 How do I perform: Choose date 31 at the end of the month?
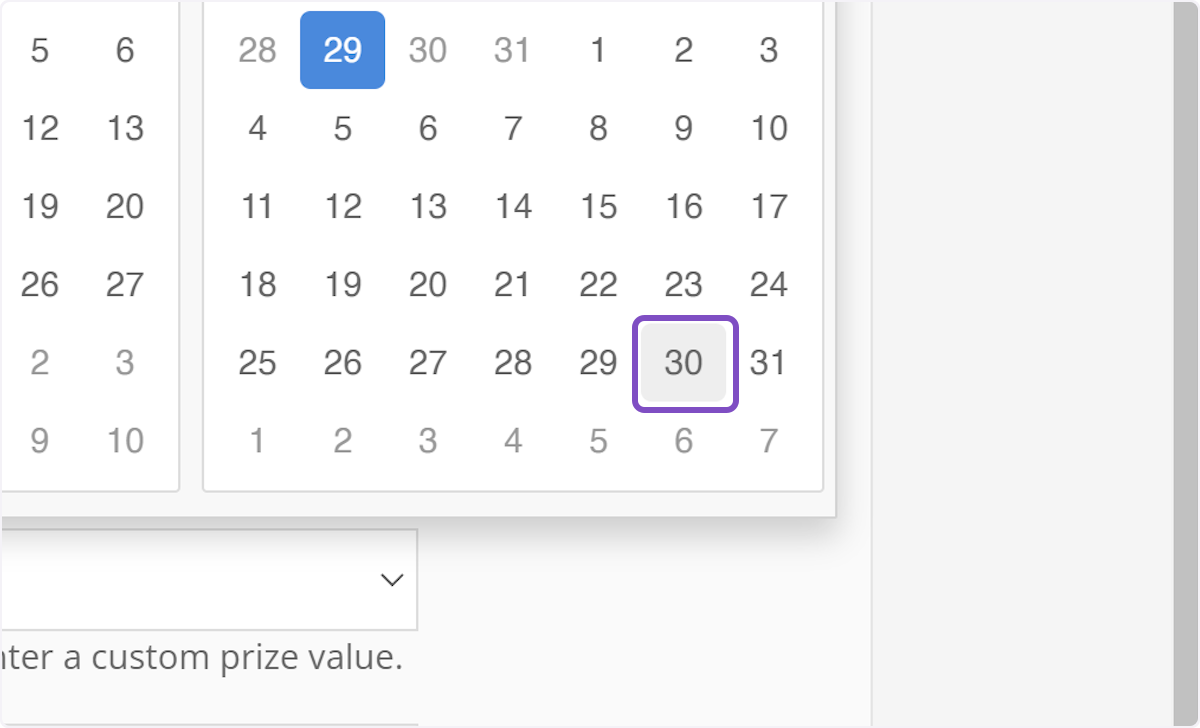[x=769, y=363]
